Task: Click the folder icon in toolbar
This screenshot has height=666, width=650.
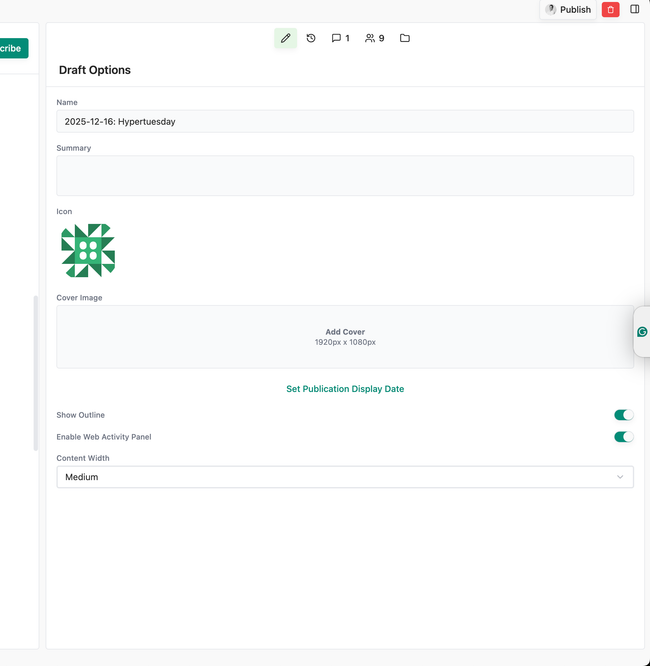Action: pyautogui.click(x=405, y=38)
